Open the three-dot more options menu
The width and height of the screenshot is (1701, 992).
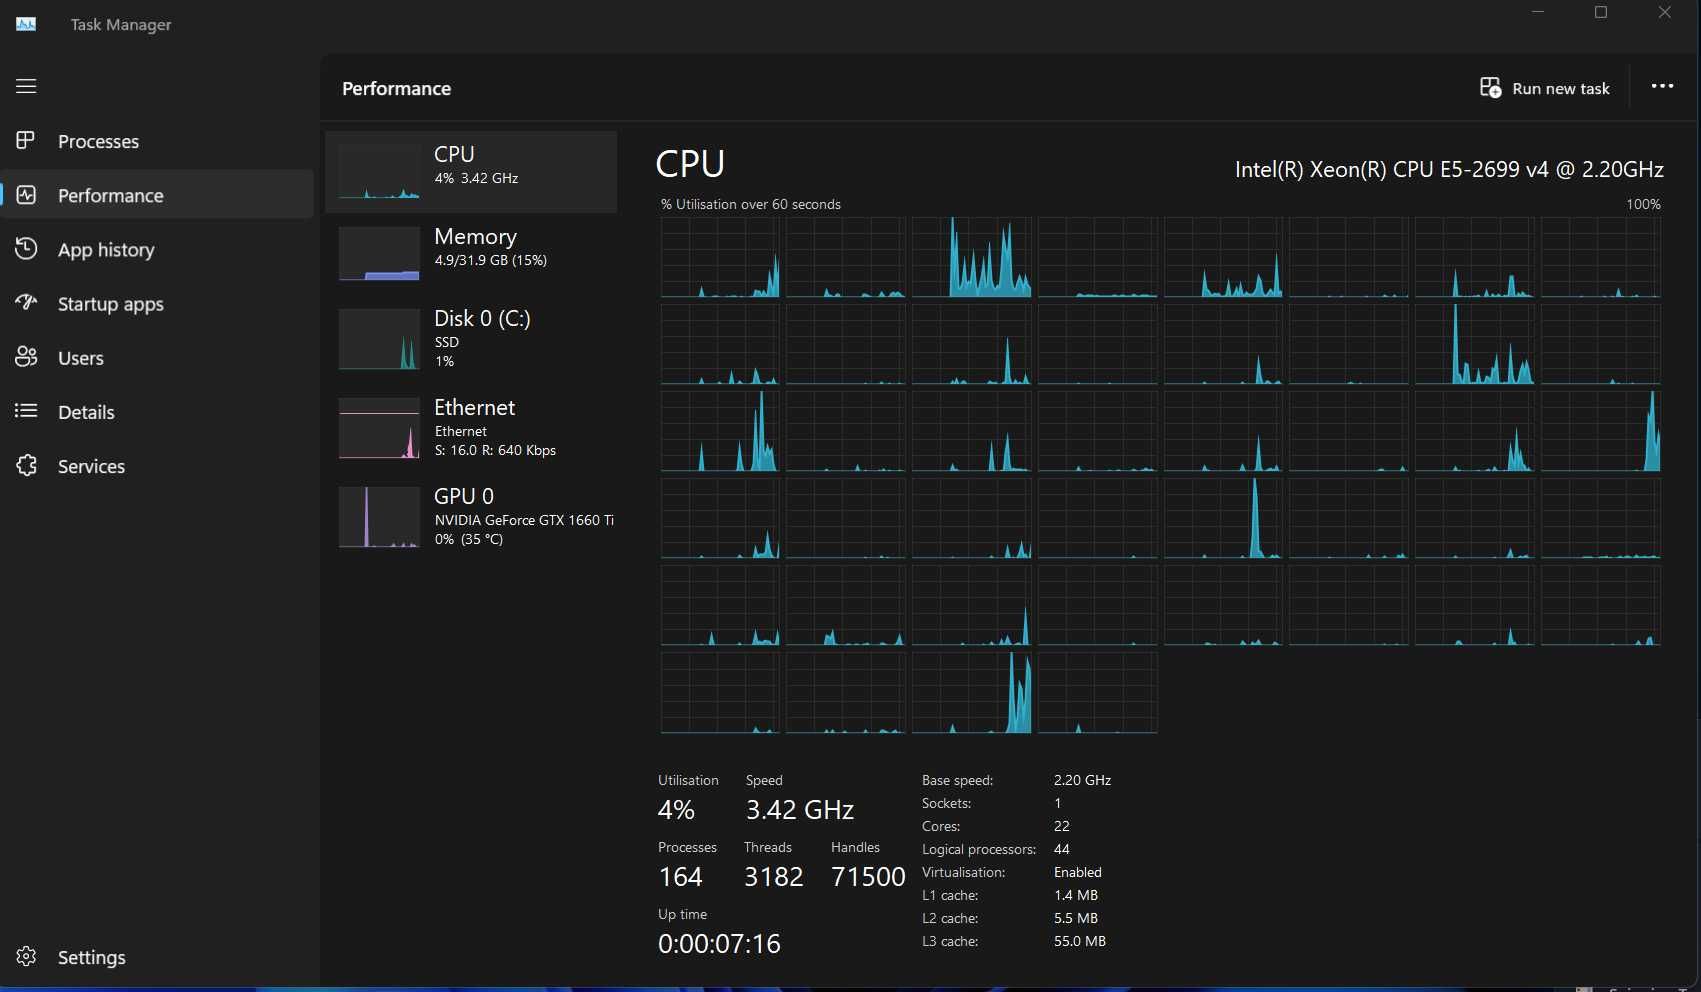pos(1662,87)
